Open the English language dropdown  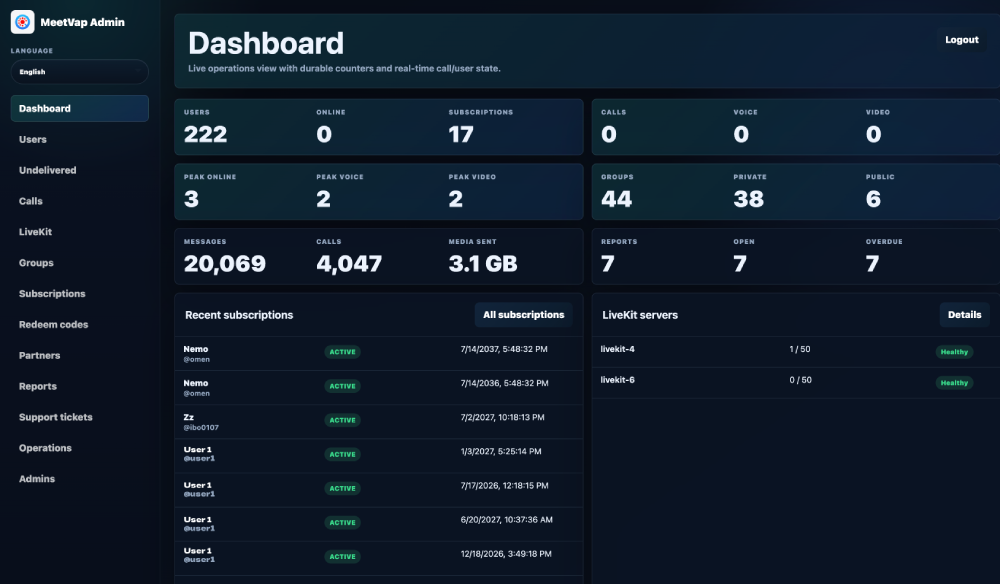click(80, 72)
